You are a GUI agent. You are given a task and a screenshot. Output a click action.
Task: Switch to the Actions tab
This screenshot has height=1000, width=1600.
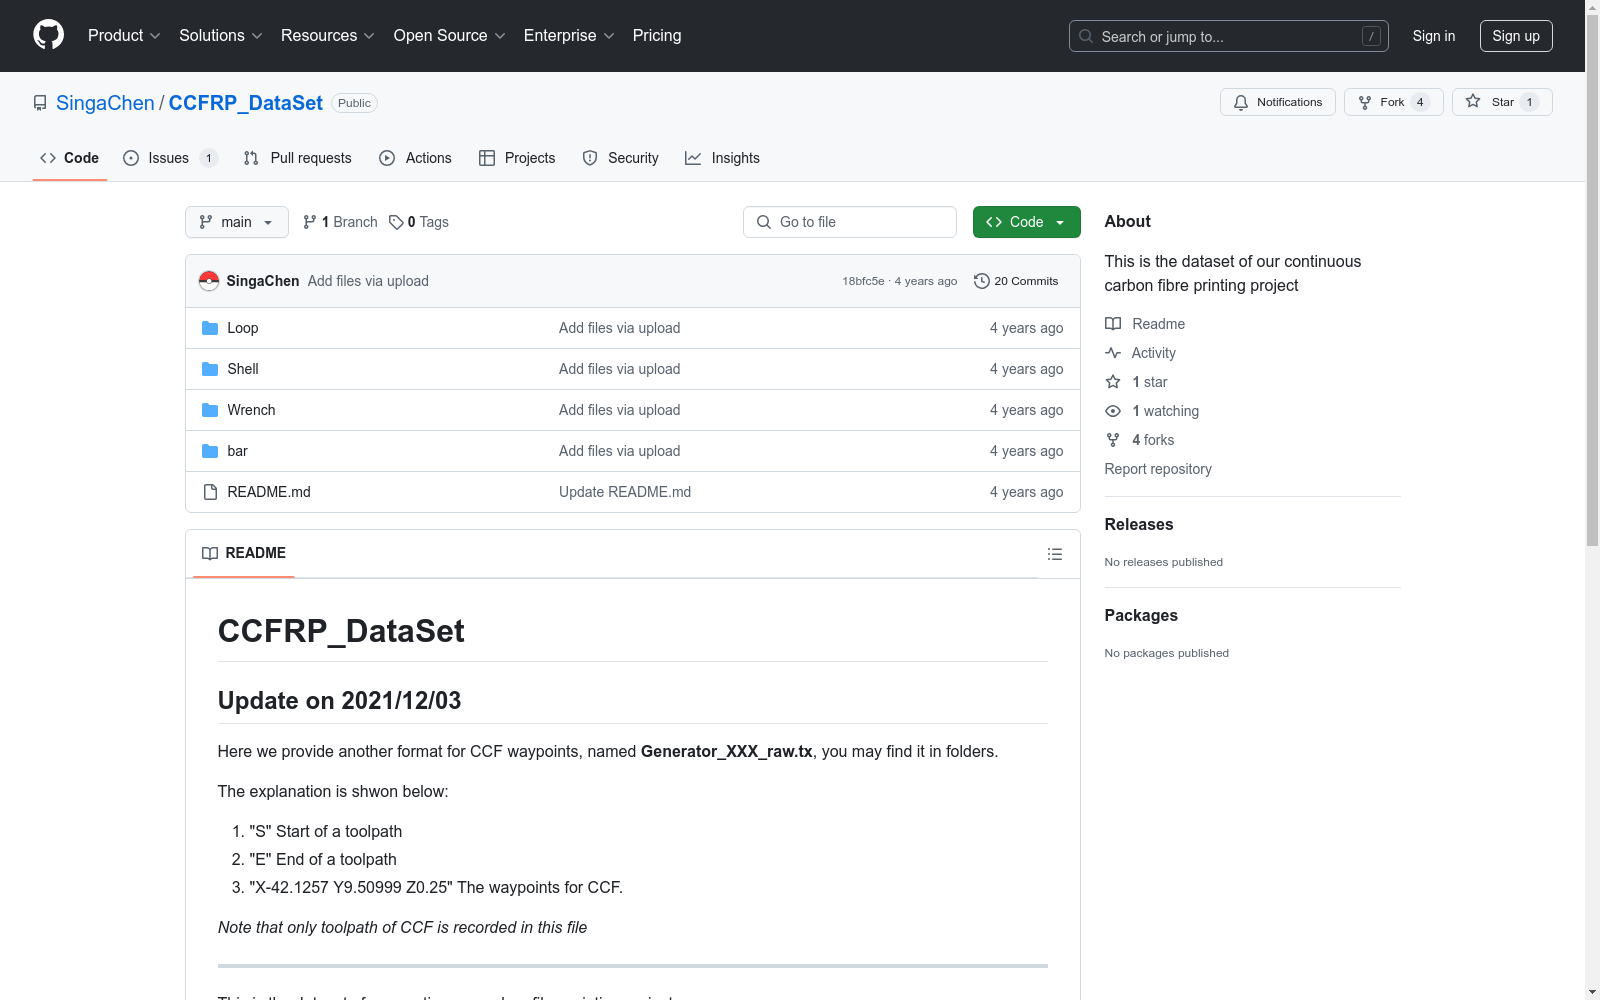pyautogui.click(x=416, y=158)
